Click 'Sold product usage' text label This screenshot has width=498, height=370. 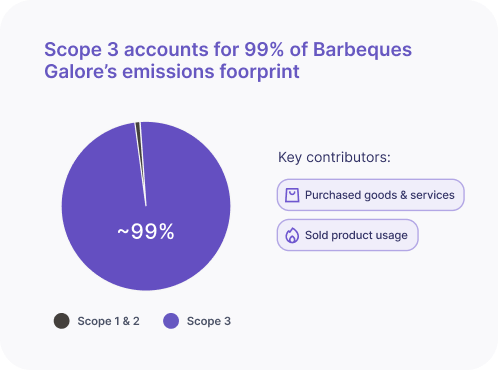click(356, 235)
